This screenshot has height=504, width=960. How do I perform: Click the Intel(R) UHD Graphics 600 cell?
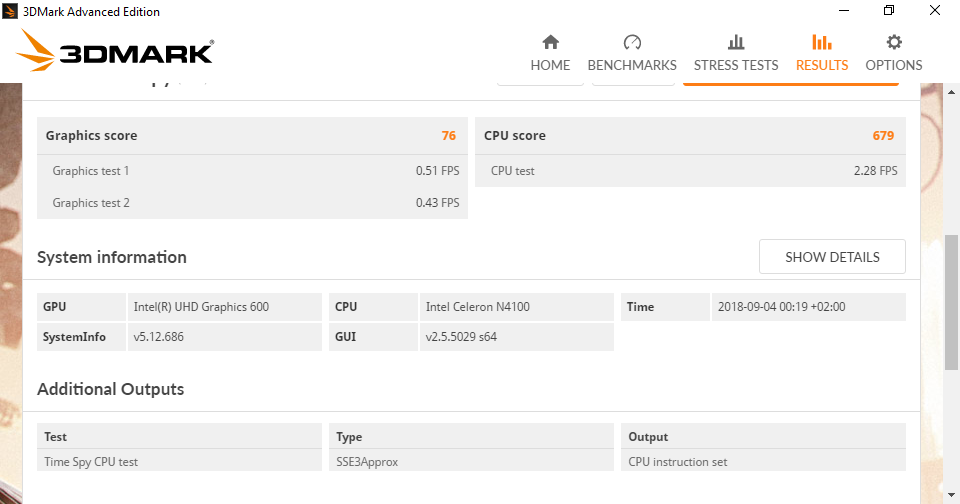tap(225, 307)
